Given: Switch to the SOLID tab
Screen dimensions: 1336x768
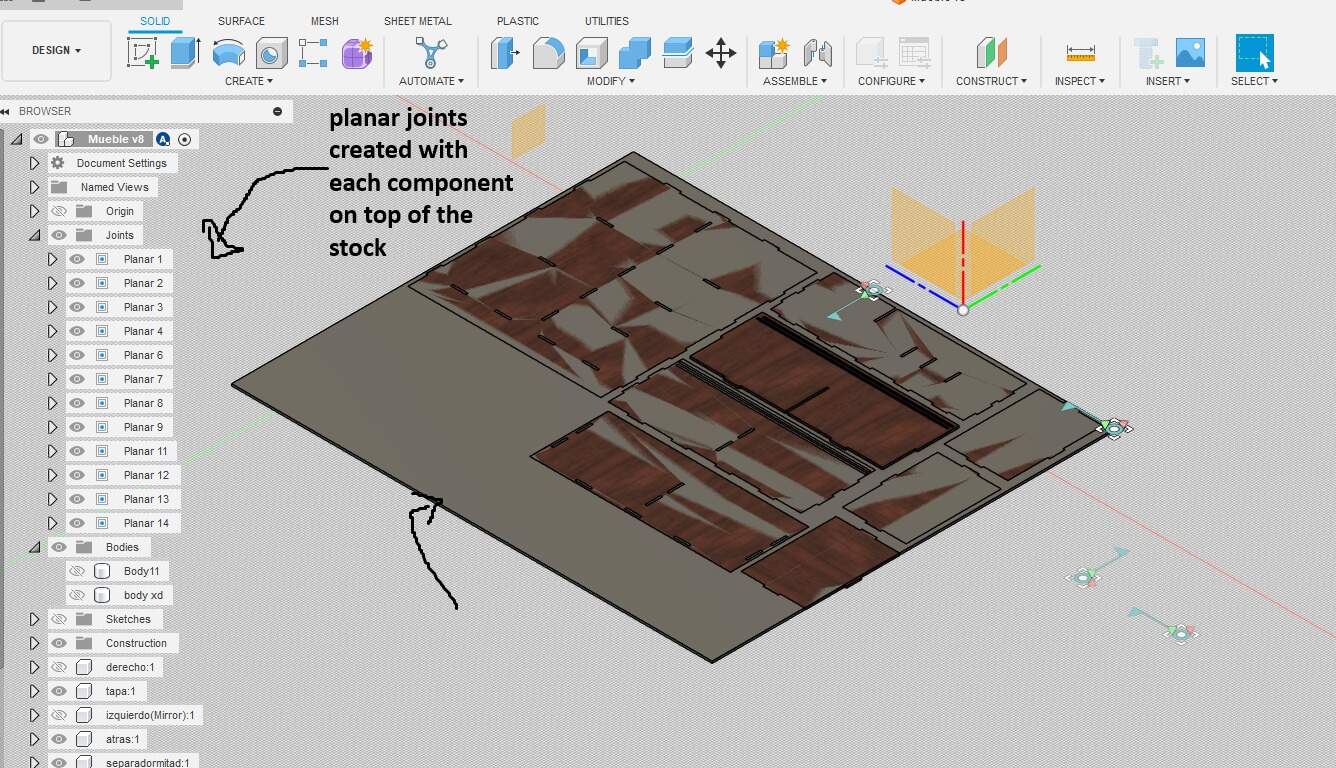Looking at the screenshot, I should pyautogui.click(x=155, y=21).
